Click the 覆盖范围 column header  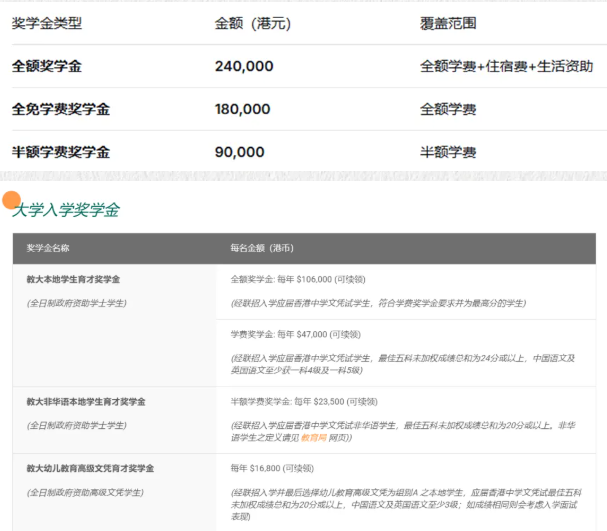pos(448,23)
